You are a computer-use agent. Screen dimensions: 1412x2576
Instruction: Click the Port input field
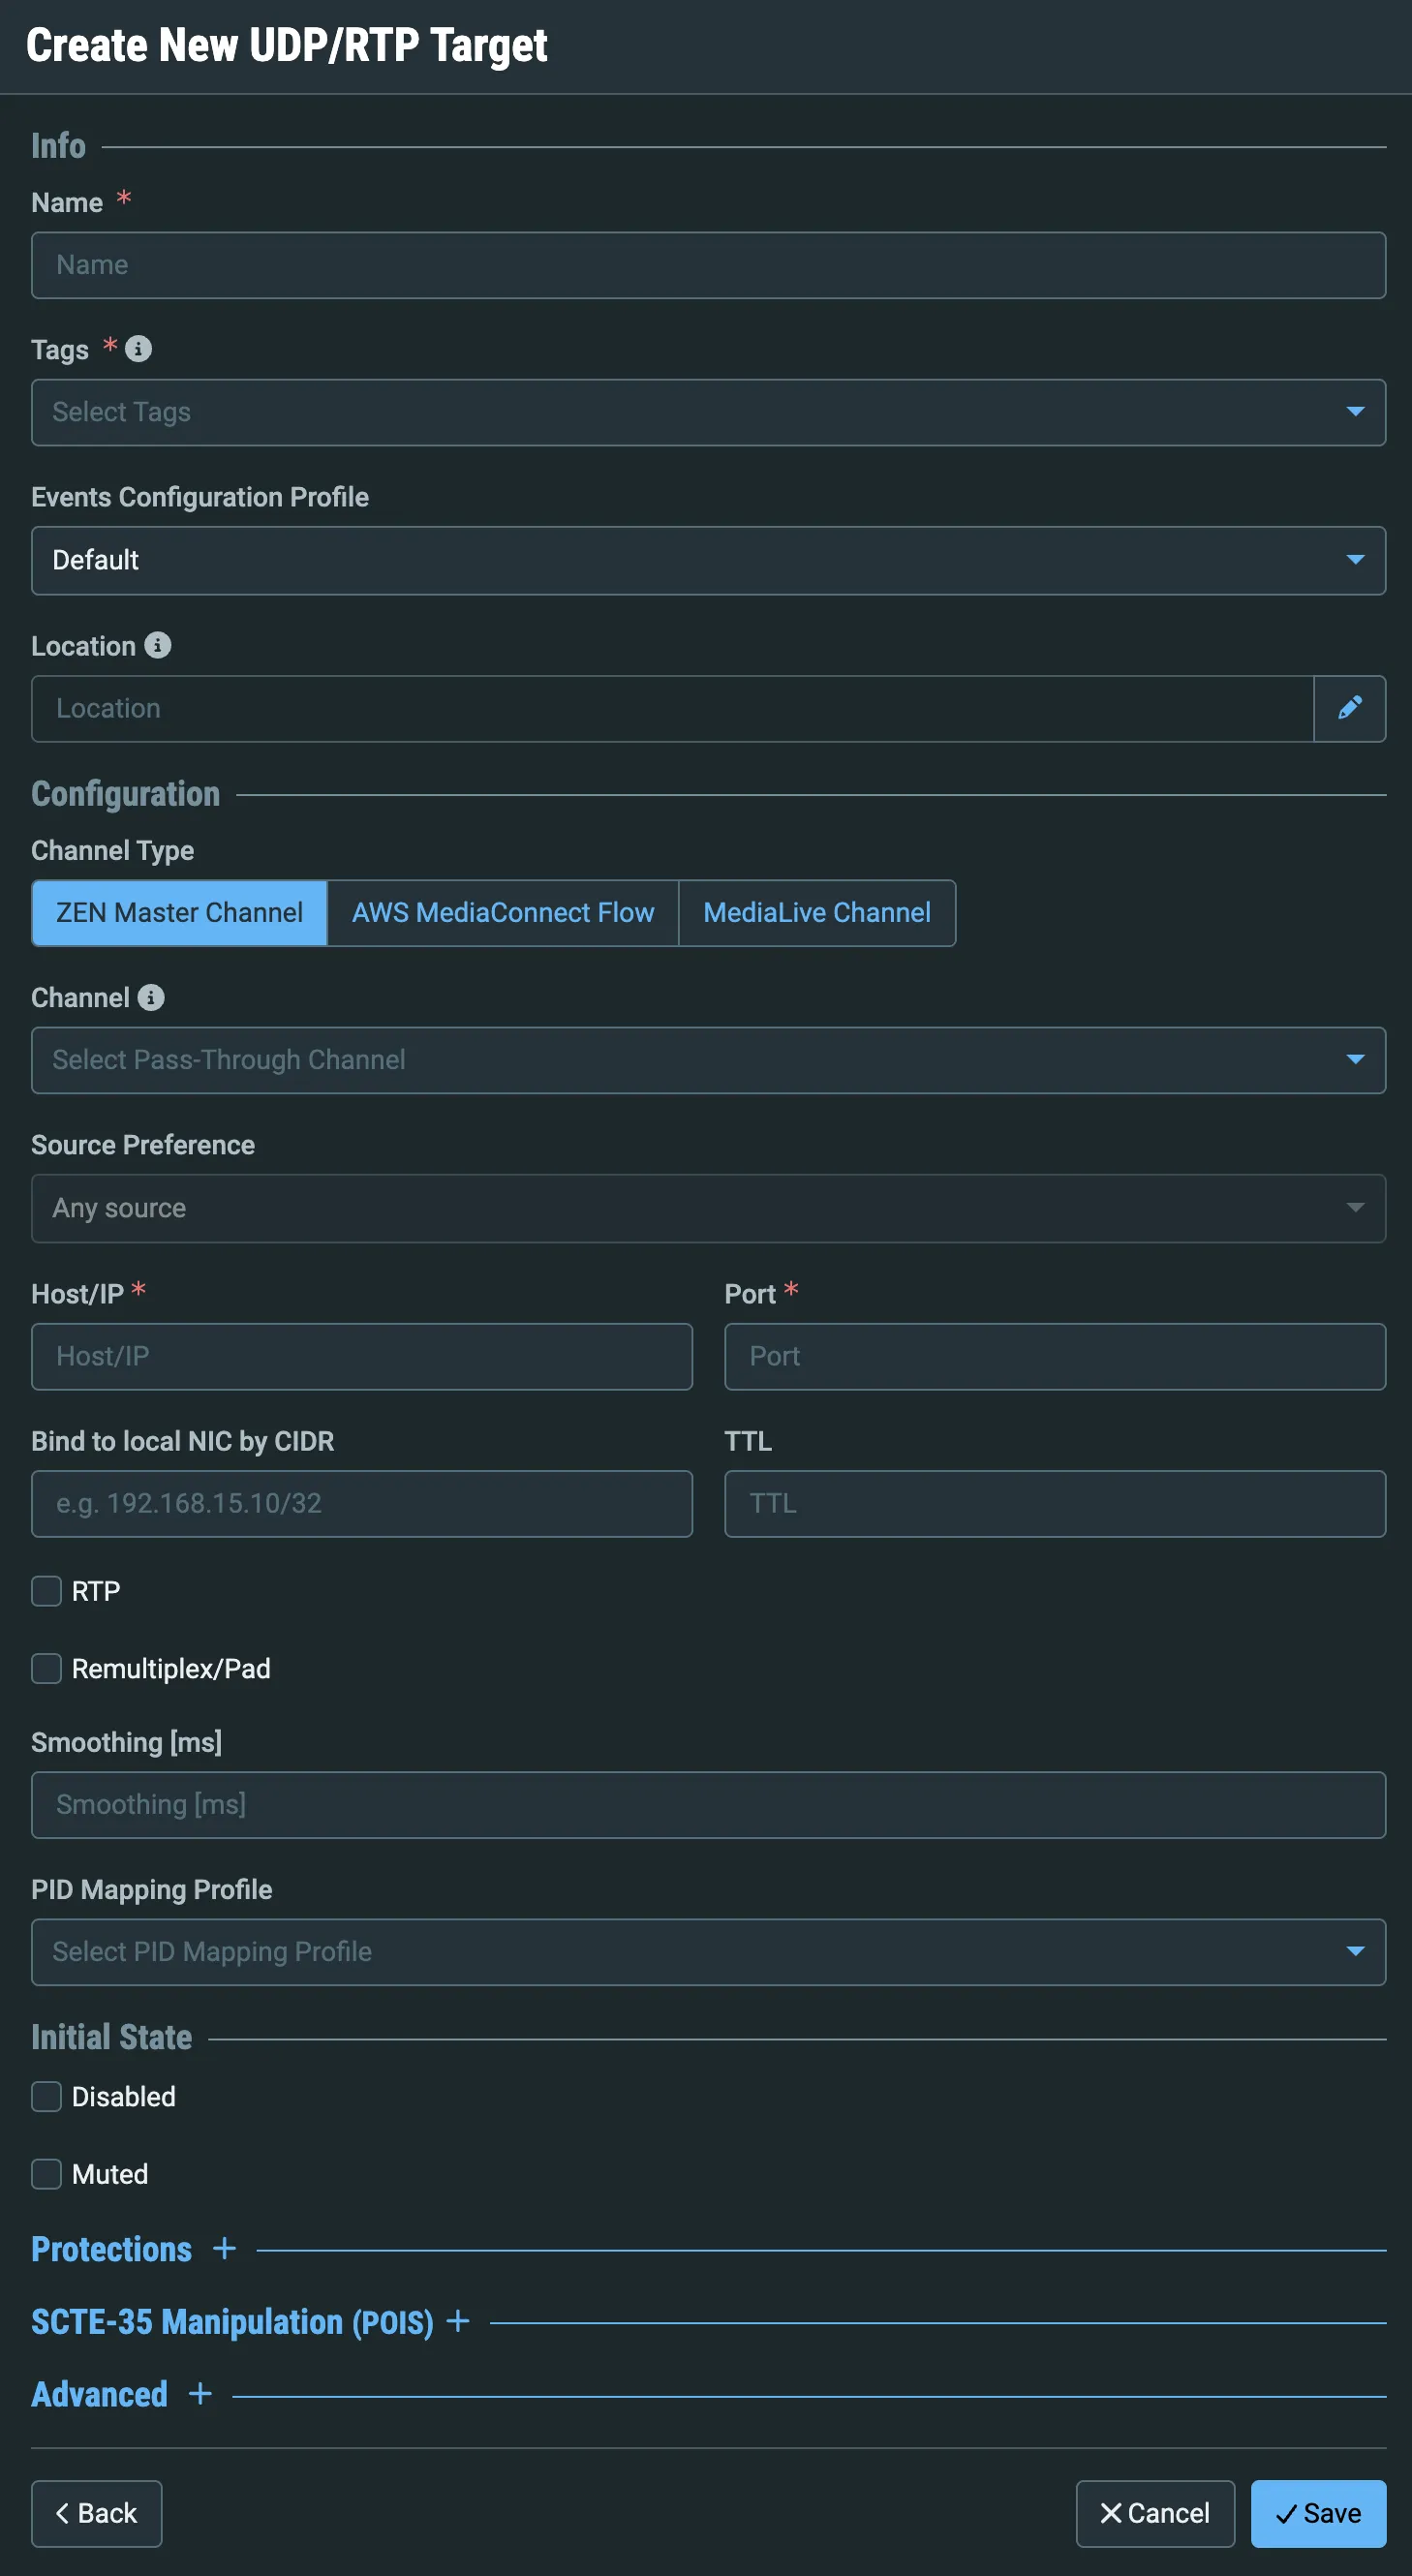pos(1055,1356)
